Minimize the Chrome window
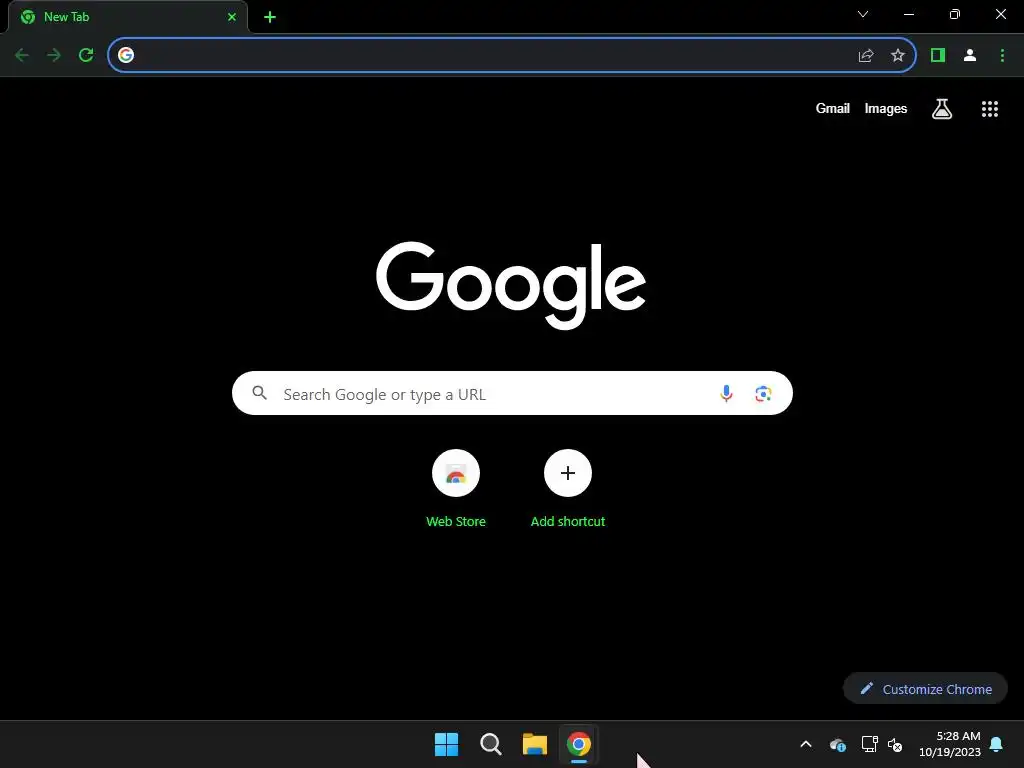This screenshot has width=1024, height=768. tap(909, 14)
